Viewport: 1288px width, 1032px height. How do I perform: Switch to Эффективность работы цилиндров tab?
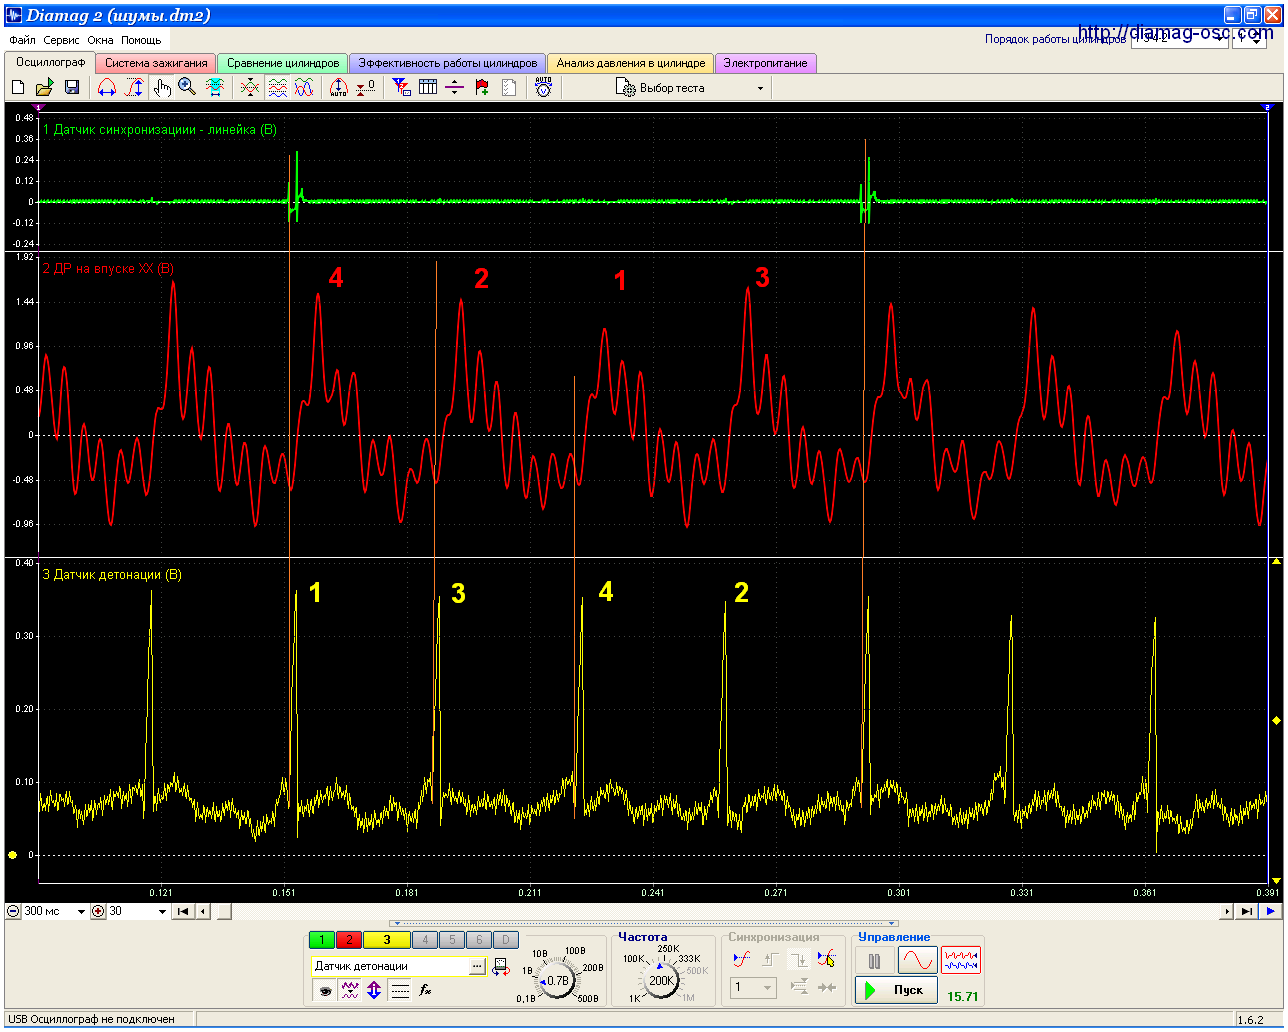click(x=448, y=63)
